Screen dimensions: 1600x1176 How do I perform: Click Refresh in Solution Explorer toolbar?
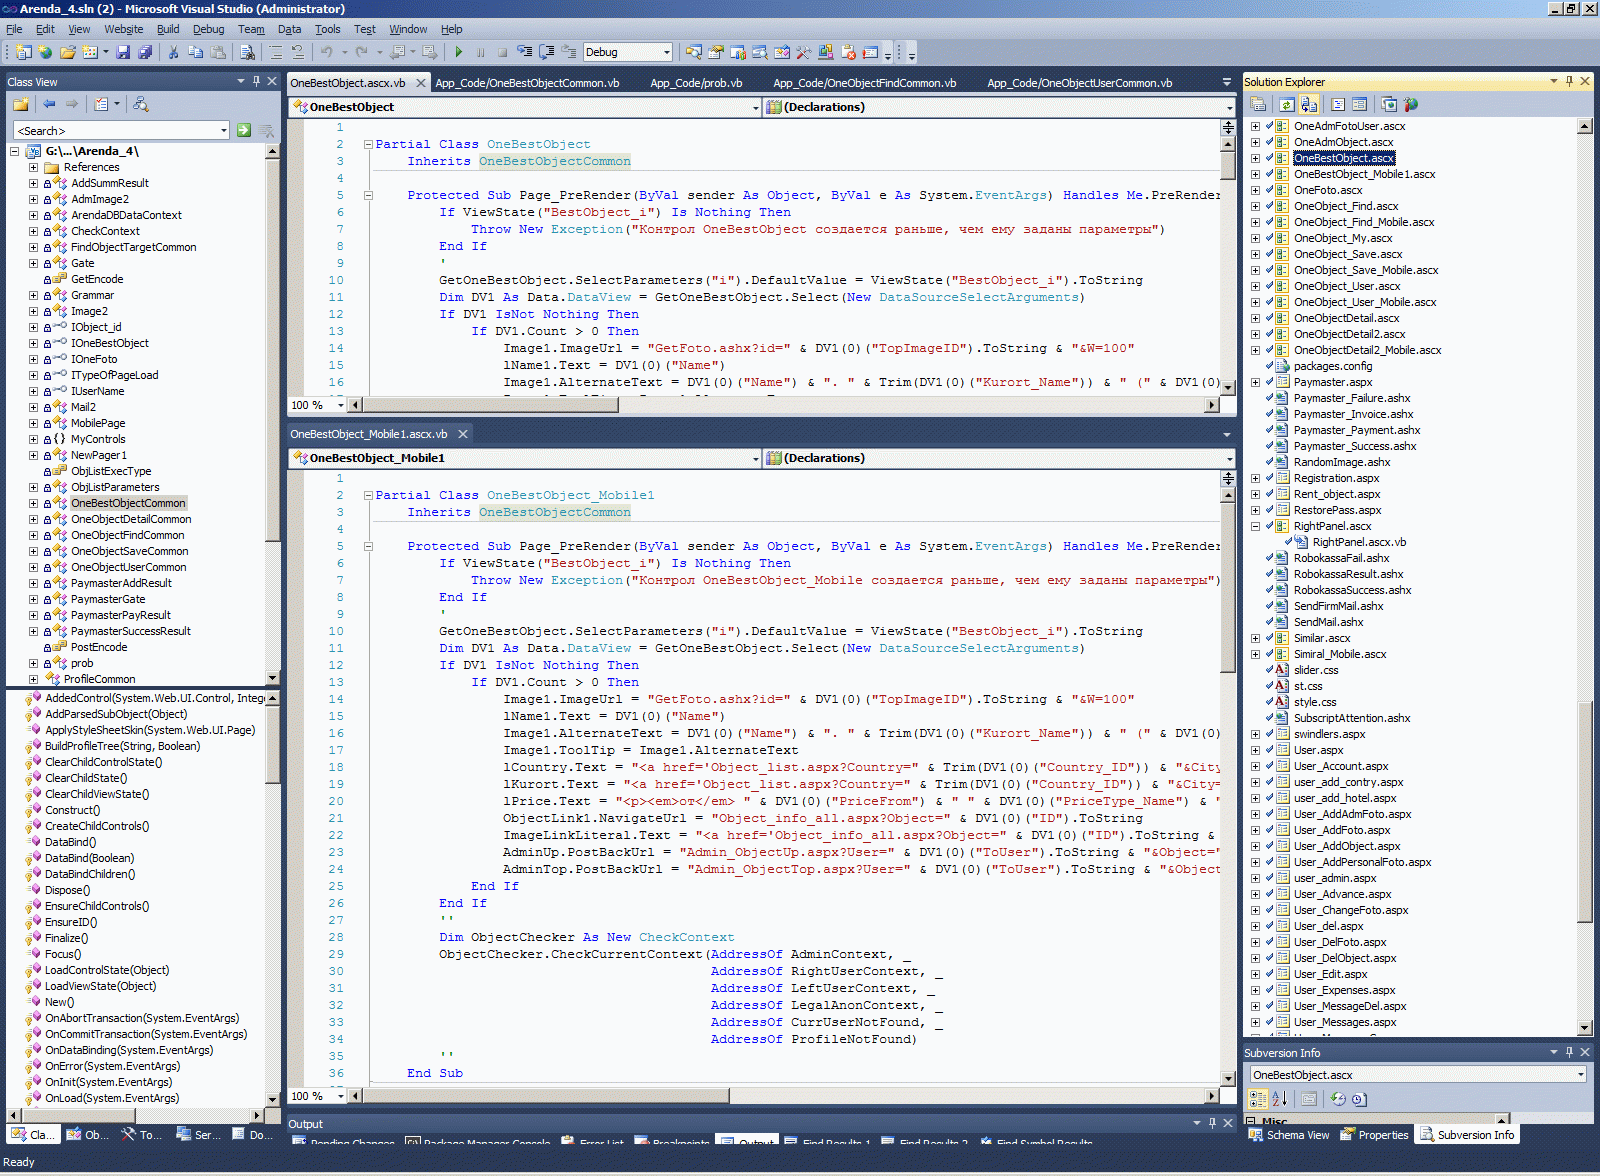(x=1287, y=104)
